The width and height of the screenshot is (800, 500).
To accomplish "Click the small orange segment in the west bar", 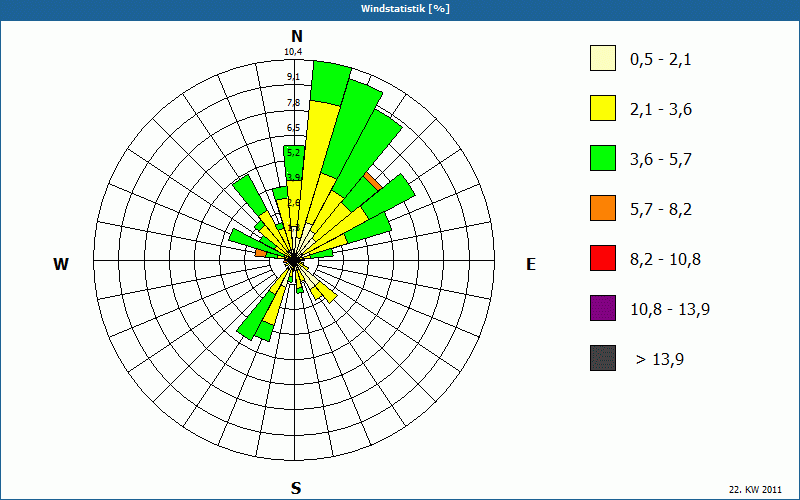I will [261, 253].
